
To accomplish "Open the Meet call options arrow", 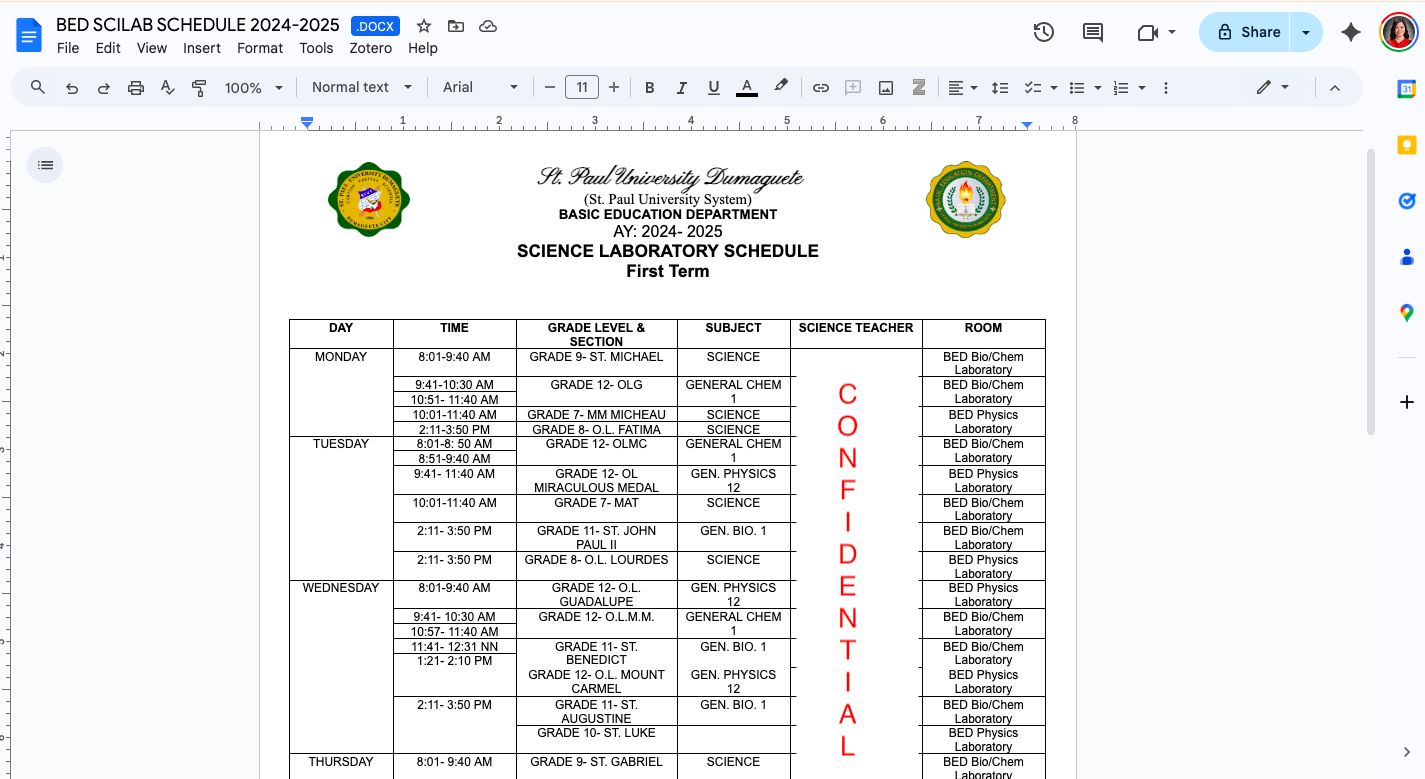I will (1172, 33).
